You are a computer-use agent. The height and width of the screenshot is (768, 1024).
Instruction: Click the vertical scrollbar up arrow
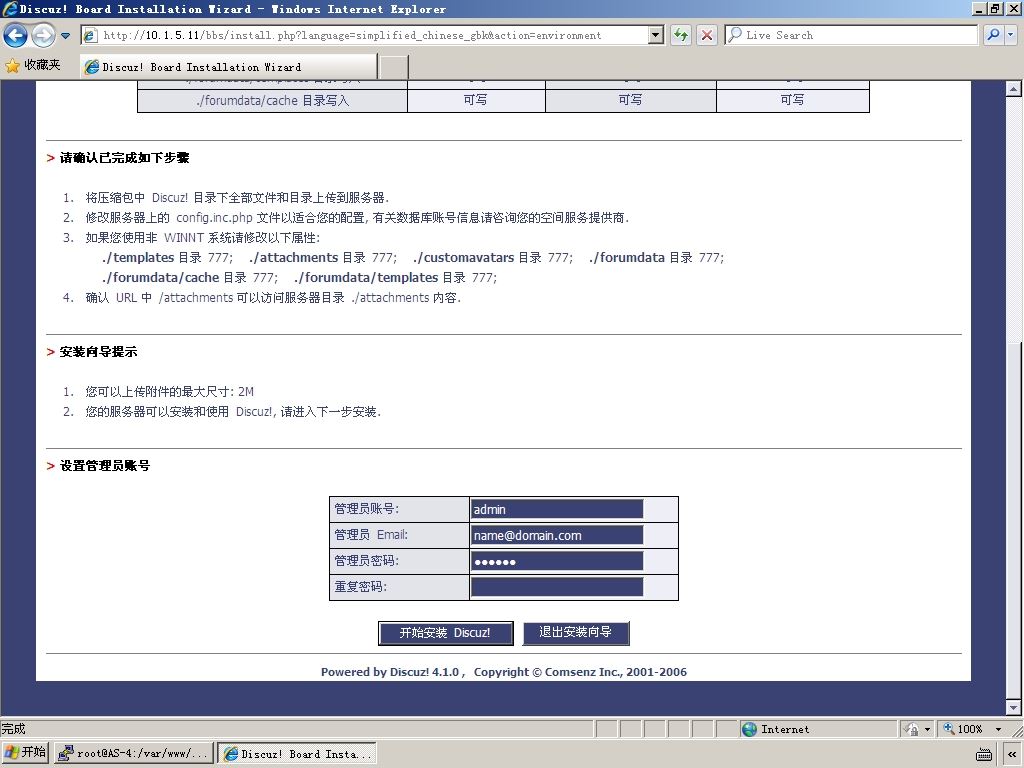click(1014, 89)
